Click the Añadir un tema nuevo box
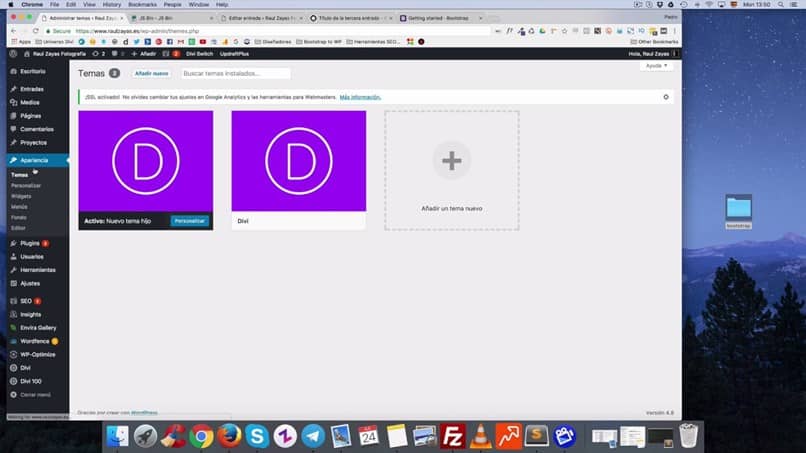 [452, 170]
